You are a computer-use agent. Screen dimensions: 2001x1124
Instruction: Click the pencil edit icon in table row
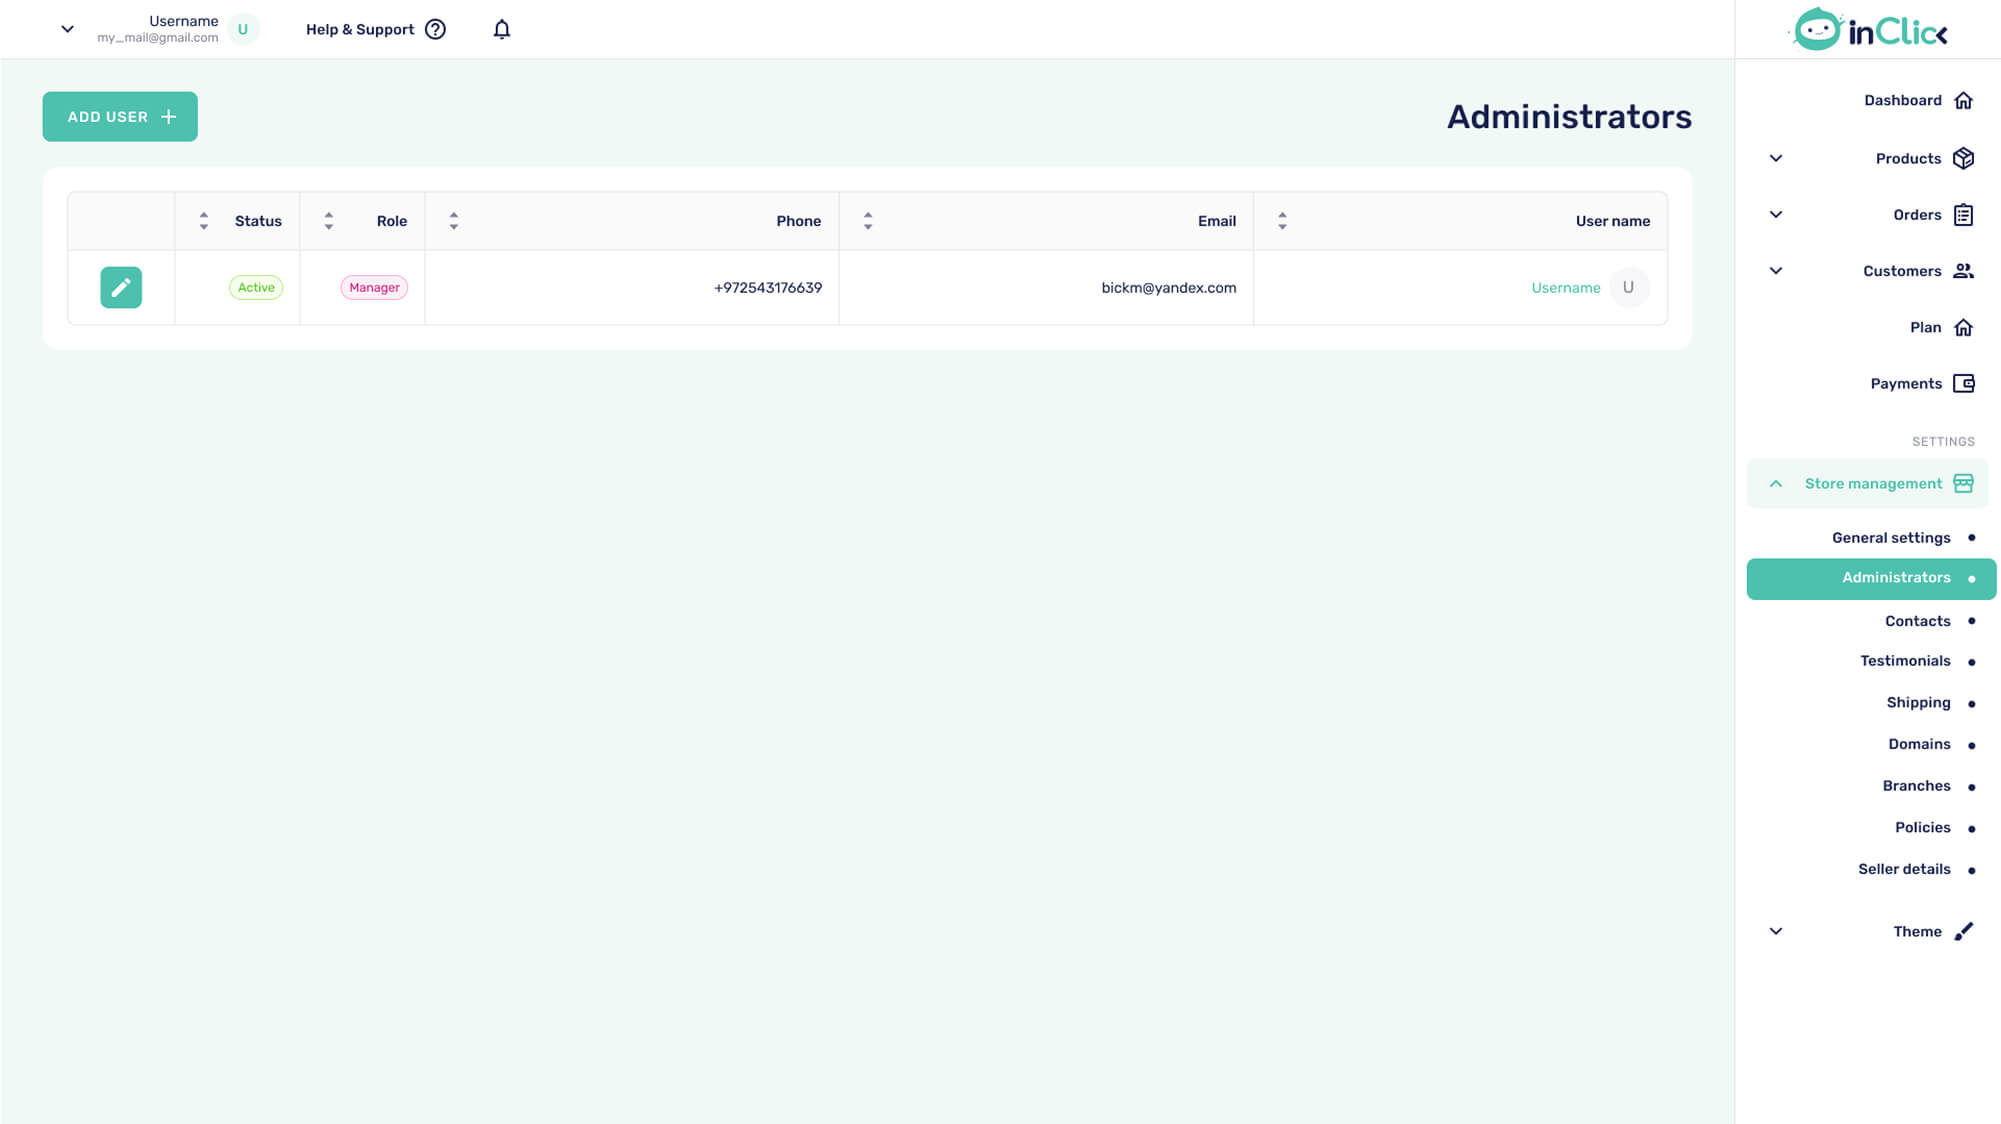[x=121, y=287]
